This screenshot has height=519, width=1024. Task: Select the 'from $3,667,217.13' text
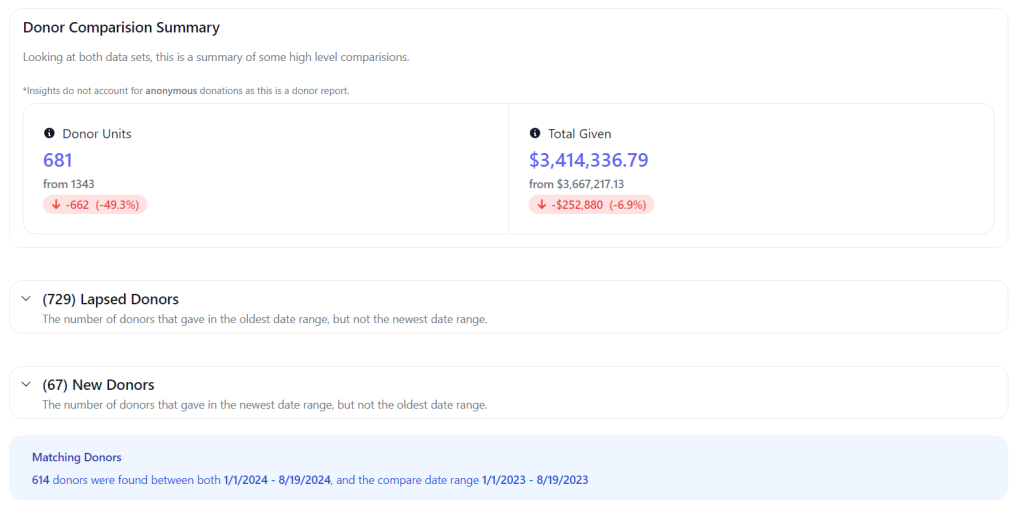pos(577,184)
